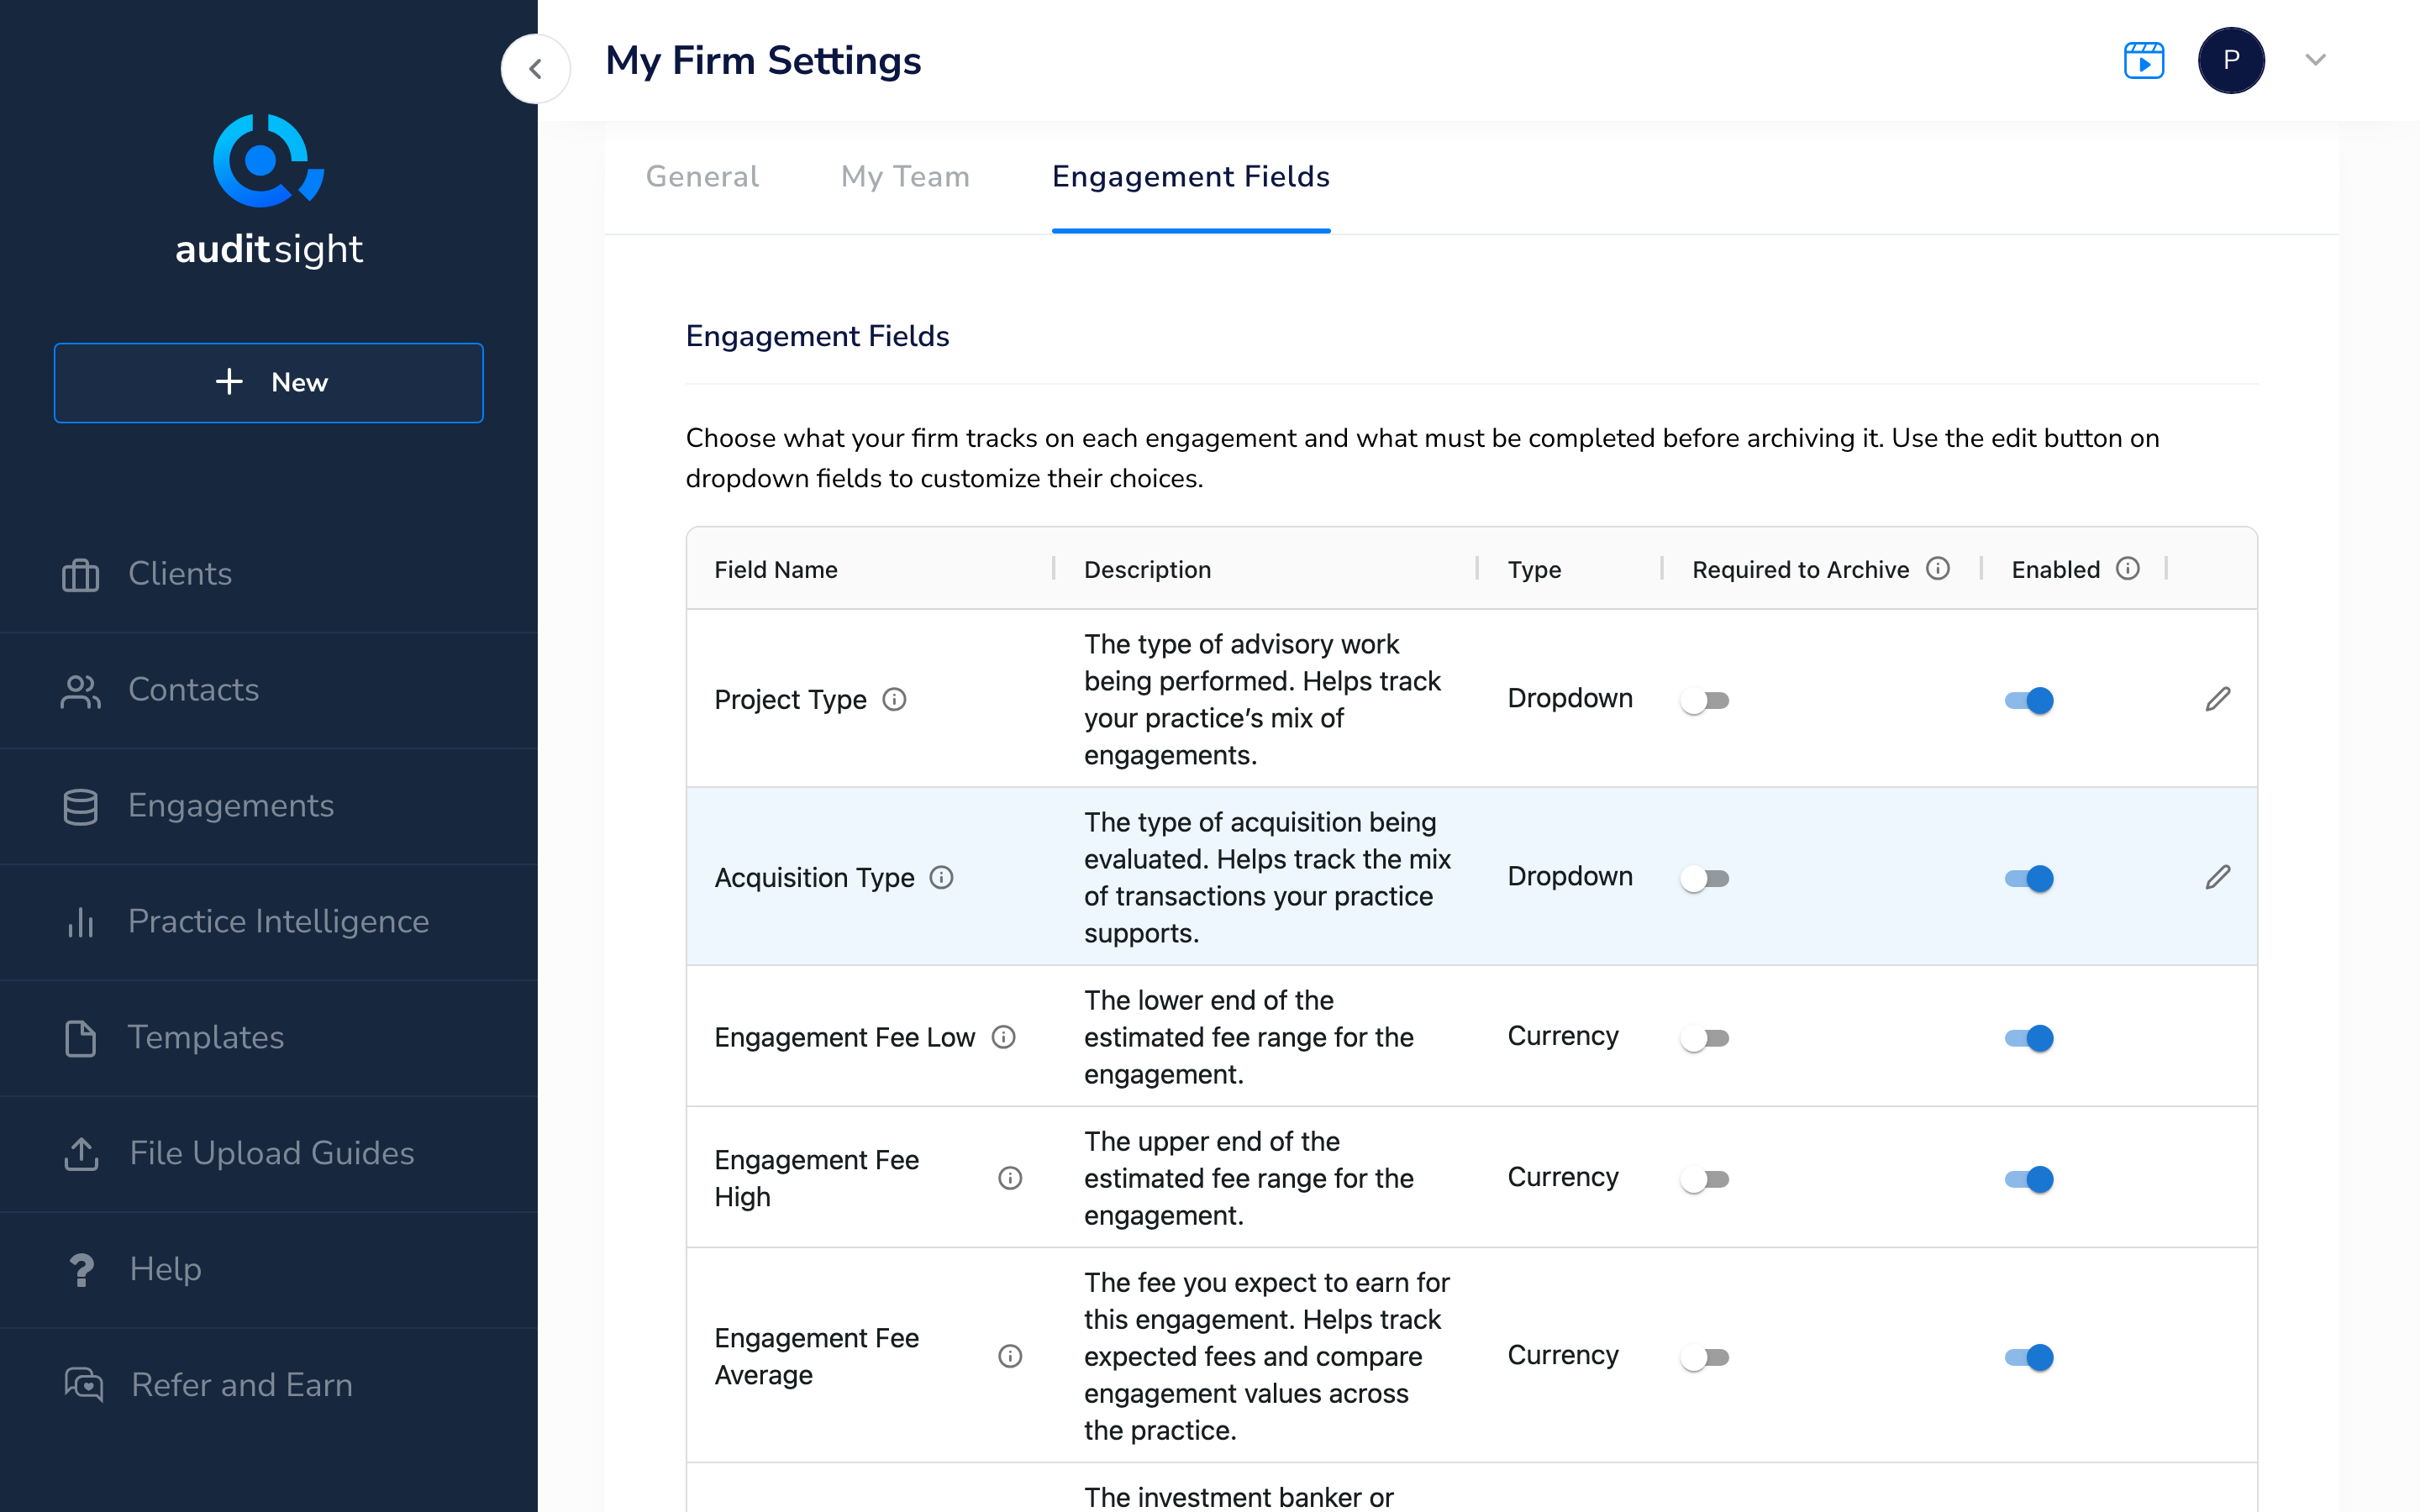Open Clients in the sidebar
The width and height of the screenshot is (2420, 1512).
coord(268,574)
